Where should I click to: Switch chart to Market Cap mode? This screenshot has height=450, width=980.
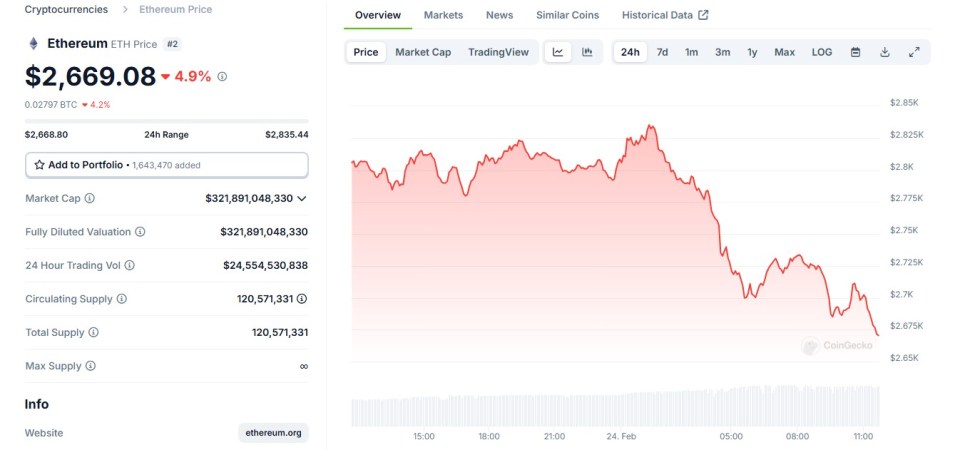[423, 52]
